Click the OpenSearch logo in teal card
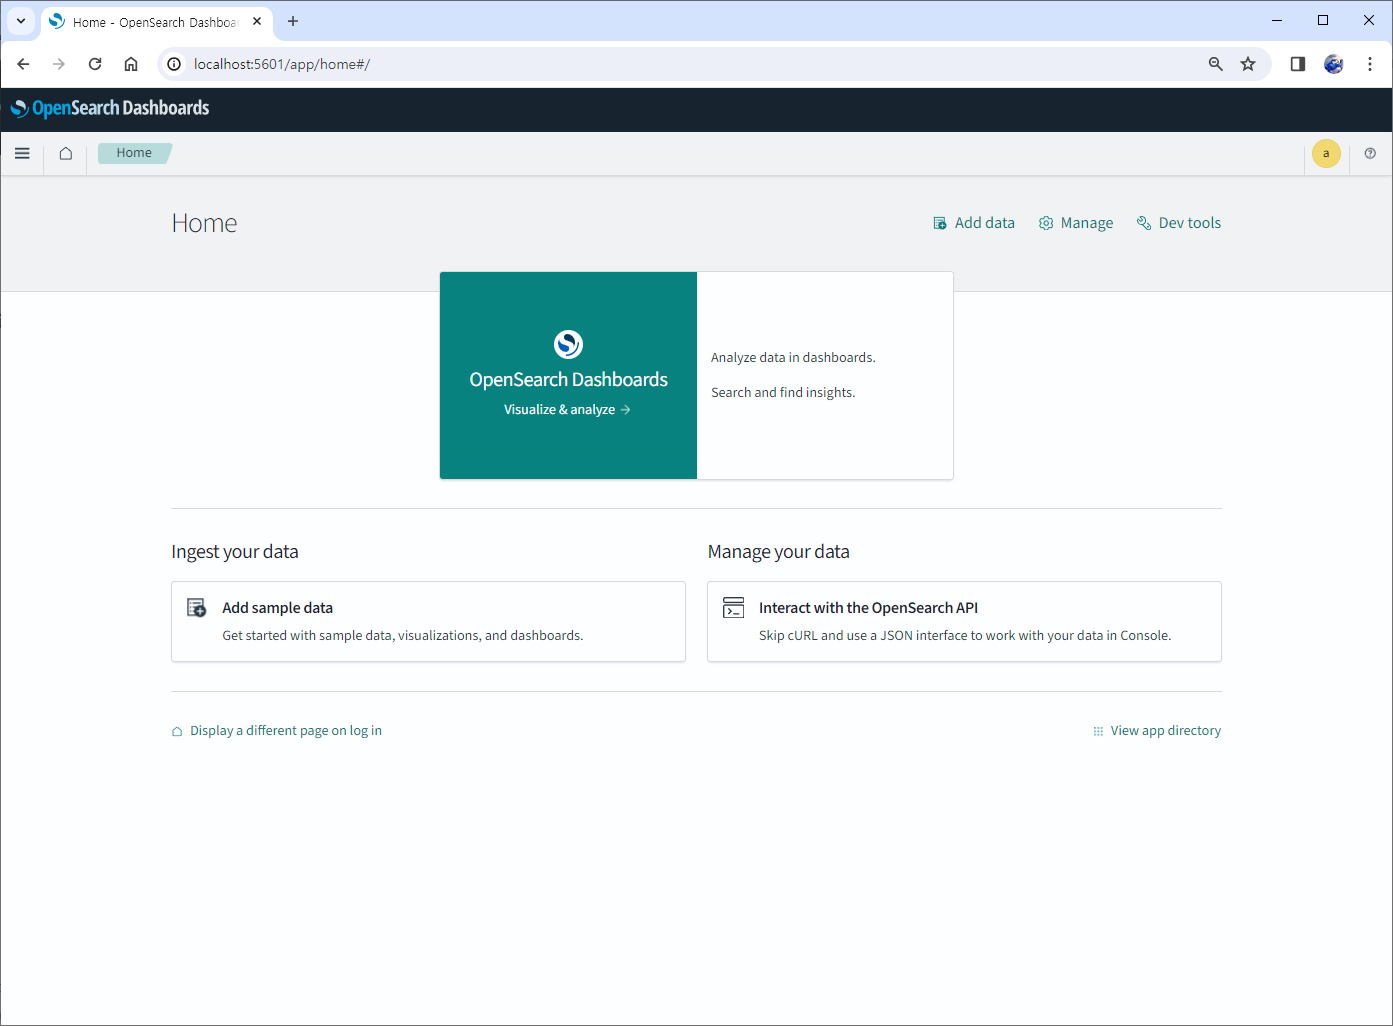Image resolution: width=1393 pixels, height=1026 pixels. tap(568, 344)
